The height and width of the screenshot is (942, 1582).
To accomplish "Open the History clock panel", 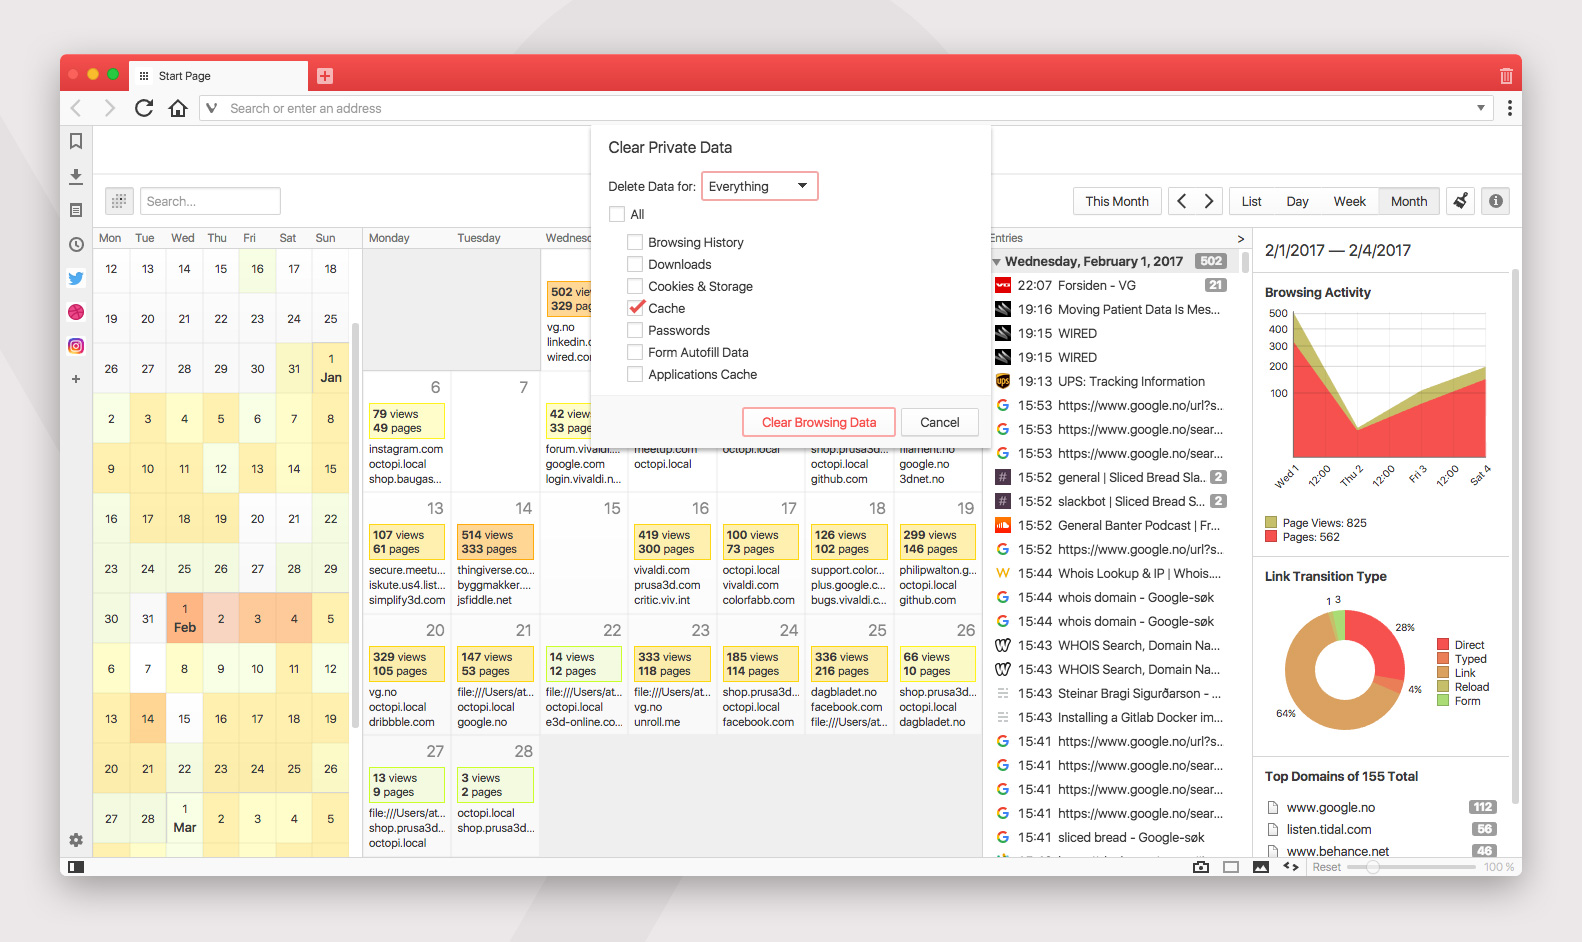I will (x=76, y=244).
